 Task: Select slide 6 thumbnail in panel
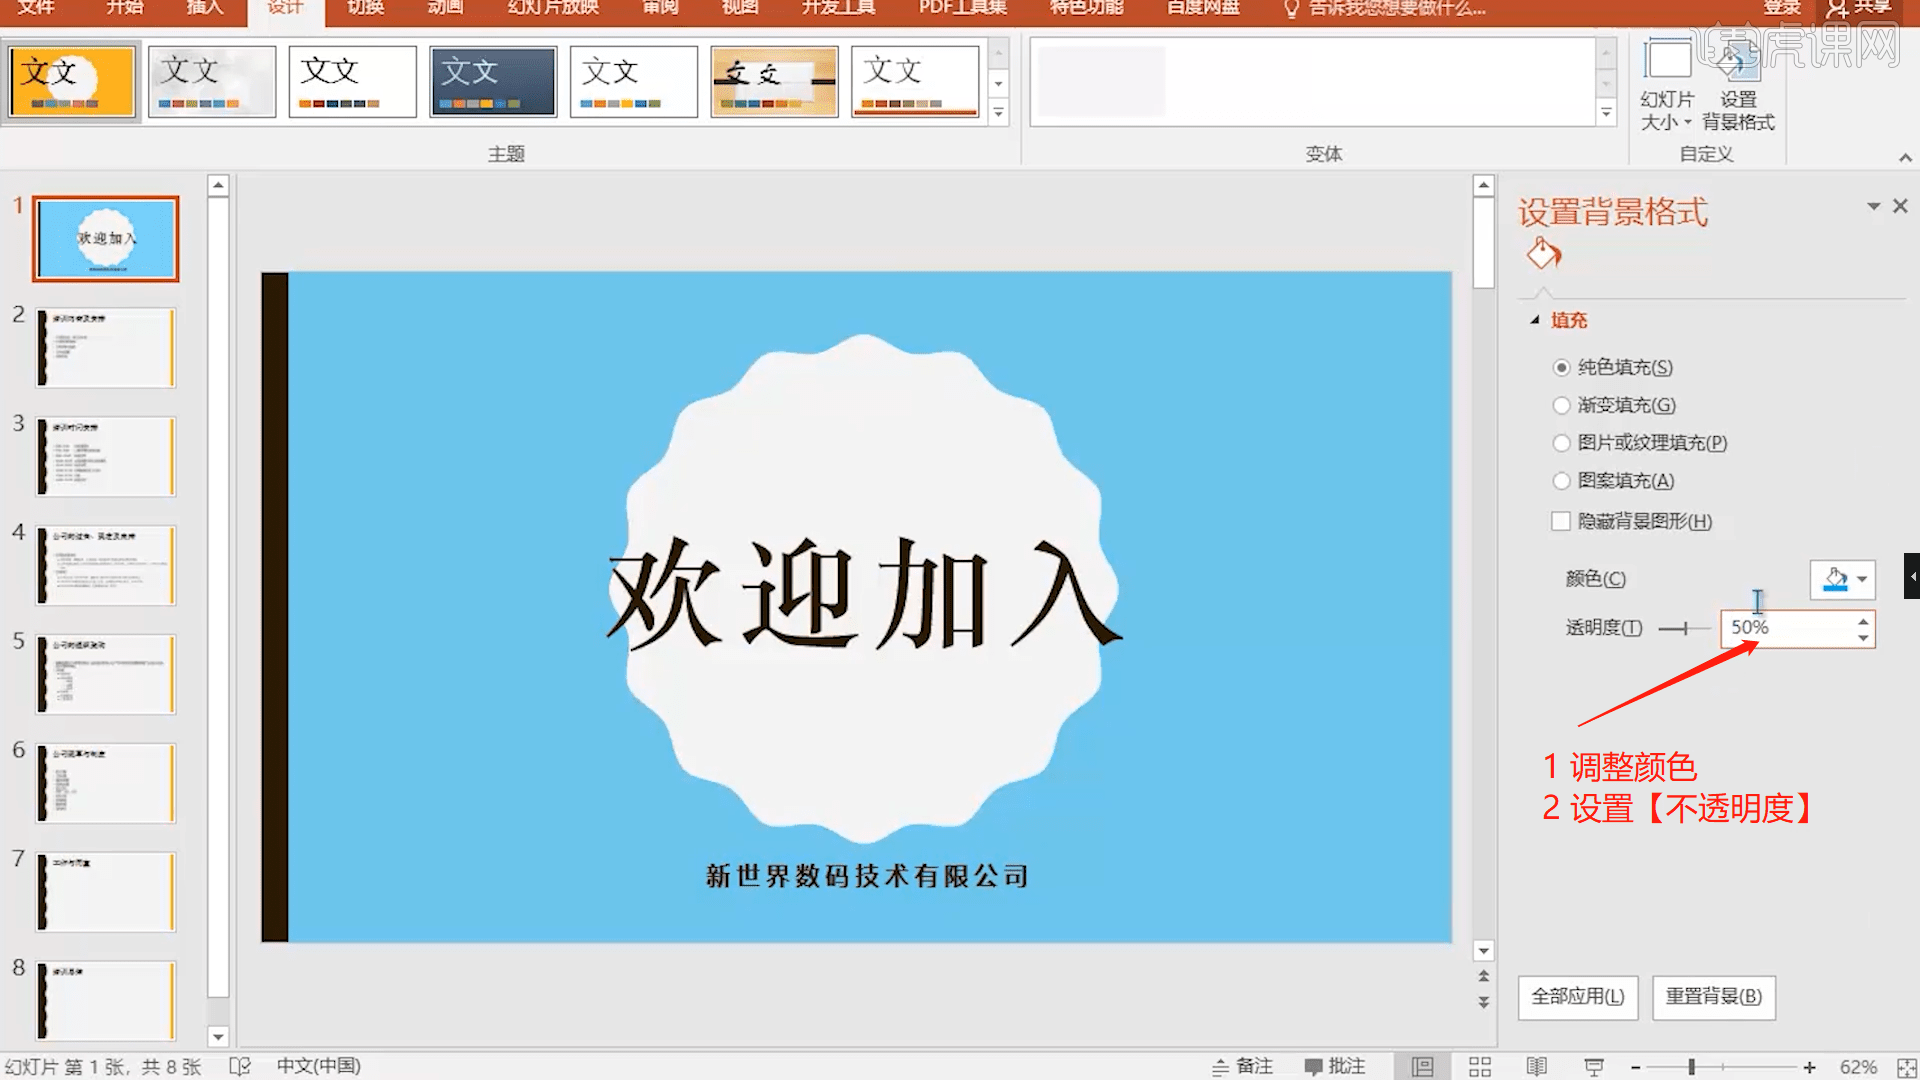[105, 783]
